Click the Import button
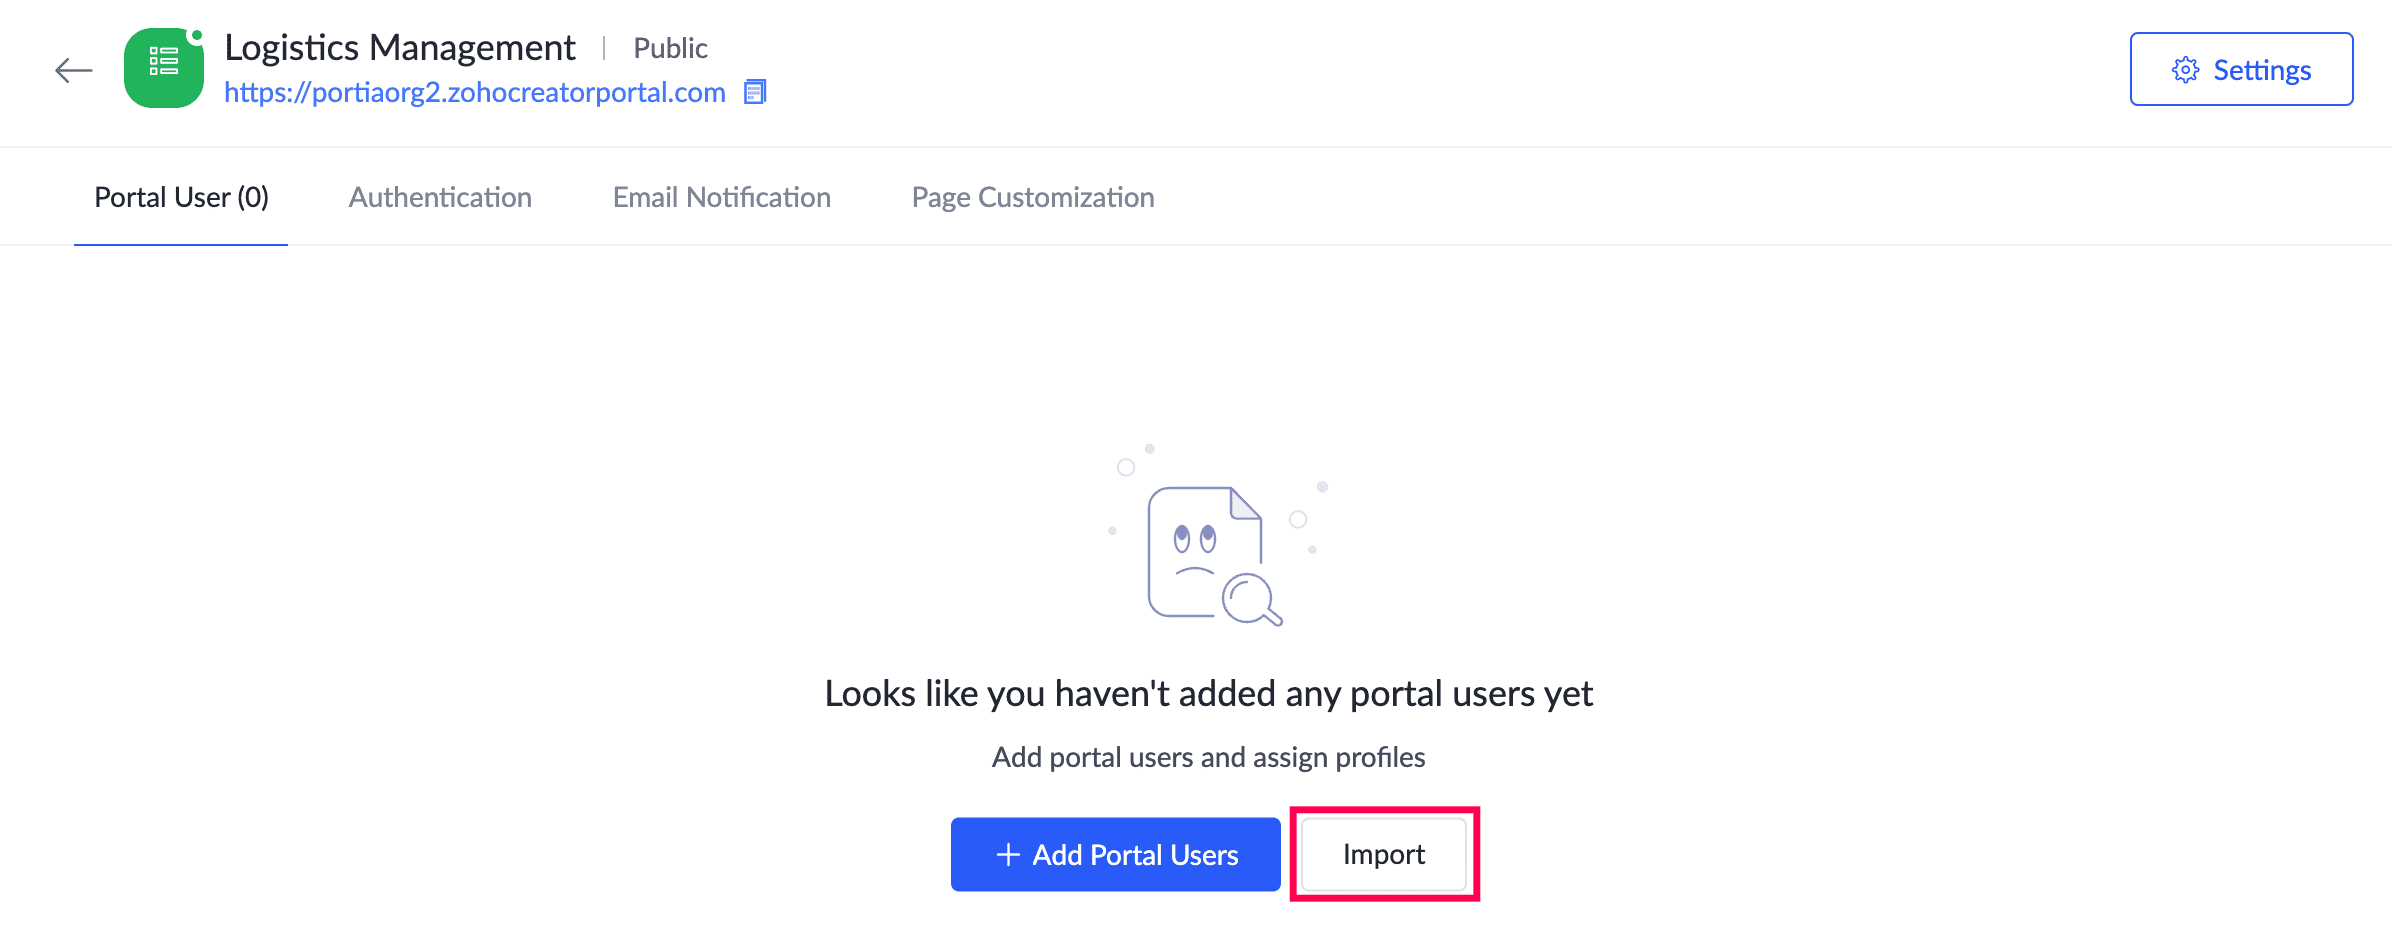This screenshot has width=2392, height=940. [x=1383, y=854]
